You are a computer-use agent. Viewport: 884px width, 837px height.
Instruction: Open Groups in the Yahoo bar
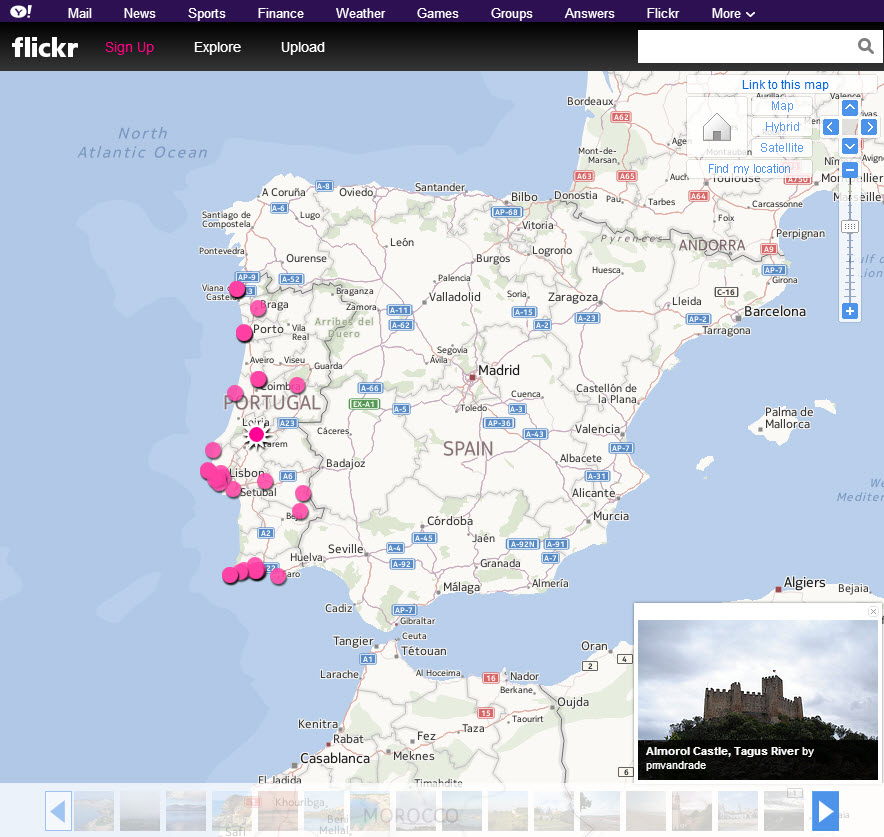click(x=511, y=14)
